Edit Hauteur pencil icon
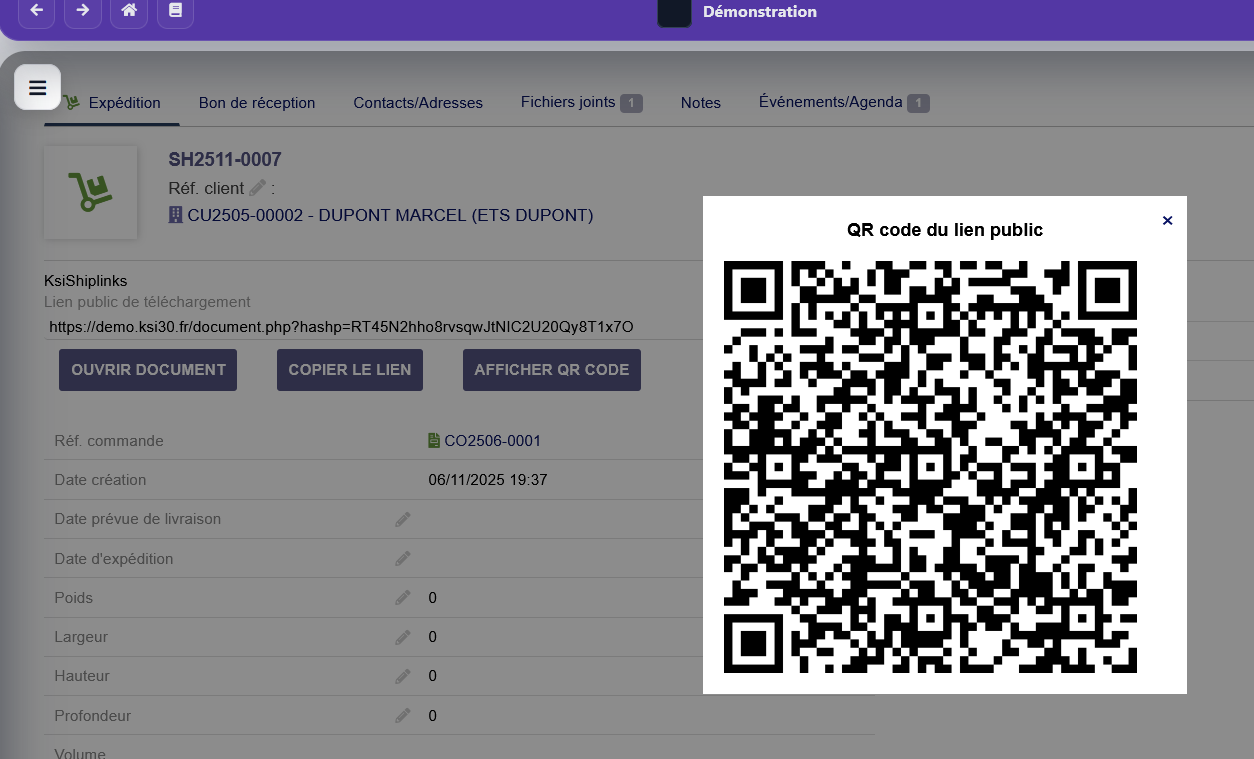1254x759 pixels. (x=403, y=676)
